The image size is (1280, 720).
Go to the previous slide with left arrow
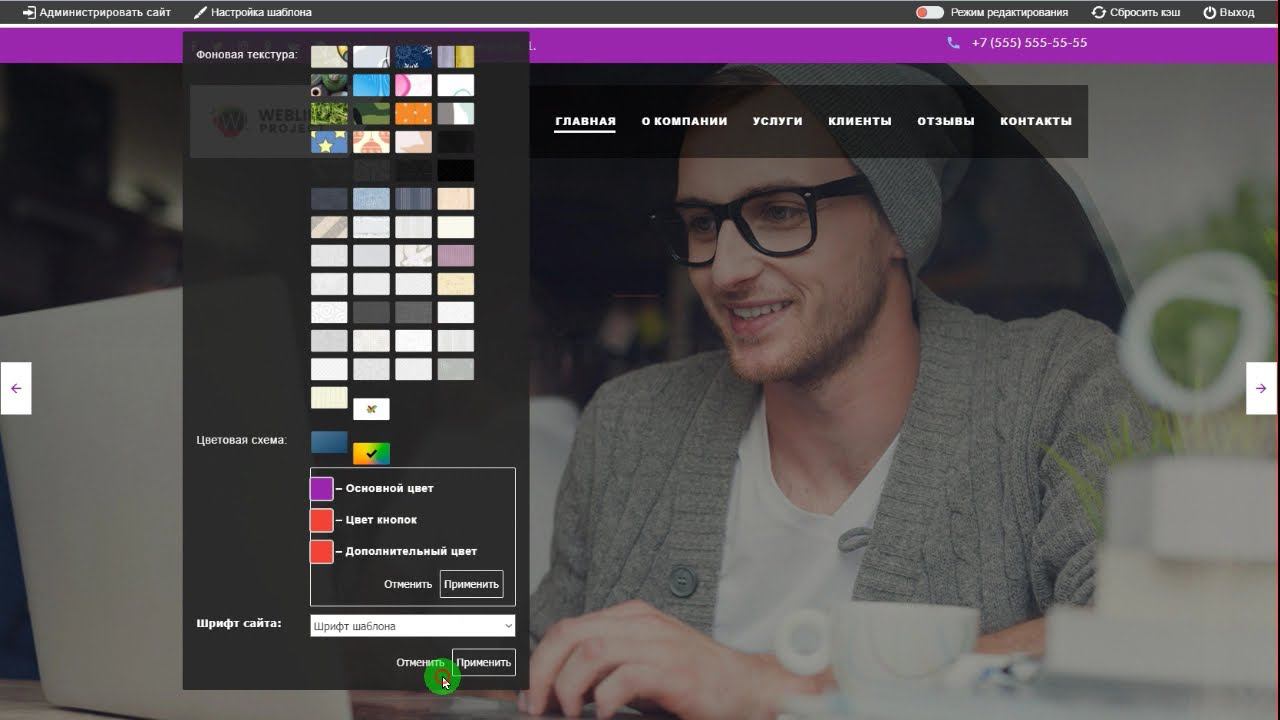[16, 388]
